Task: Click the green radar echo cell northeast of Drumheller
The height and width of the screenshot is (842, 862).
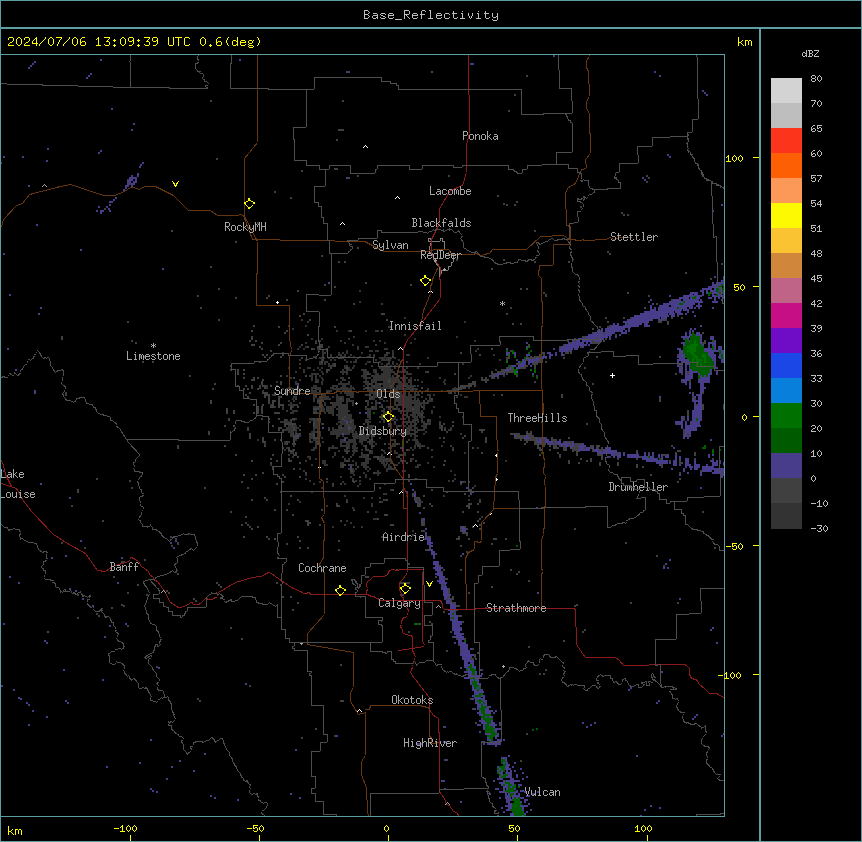Action: tap(697, 353)
